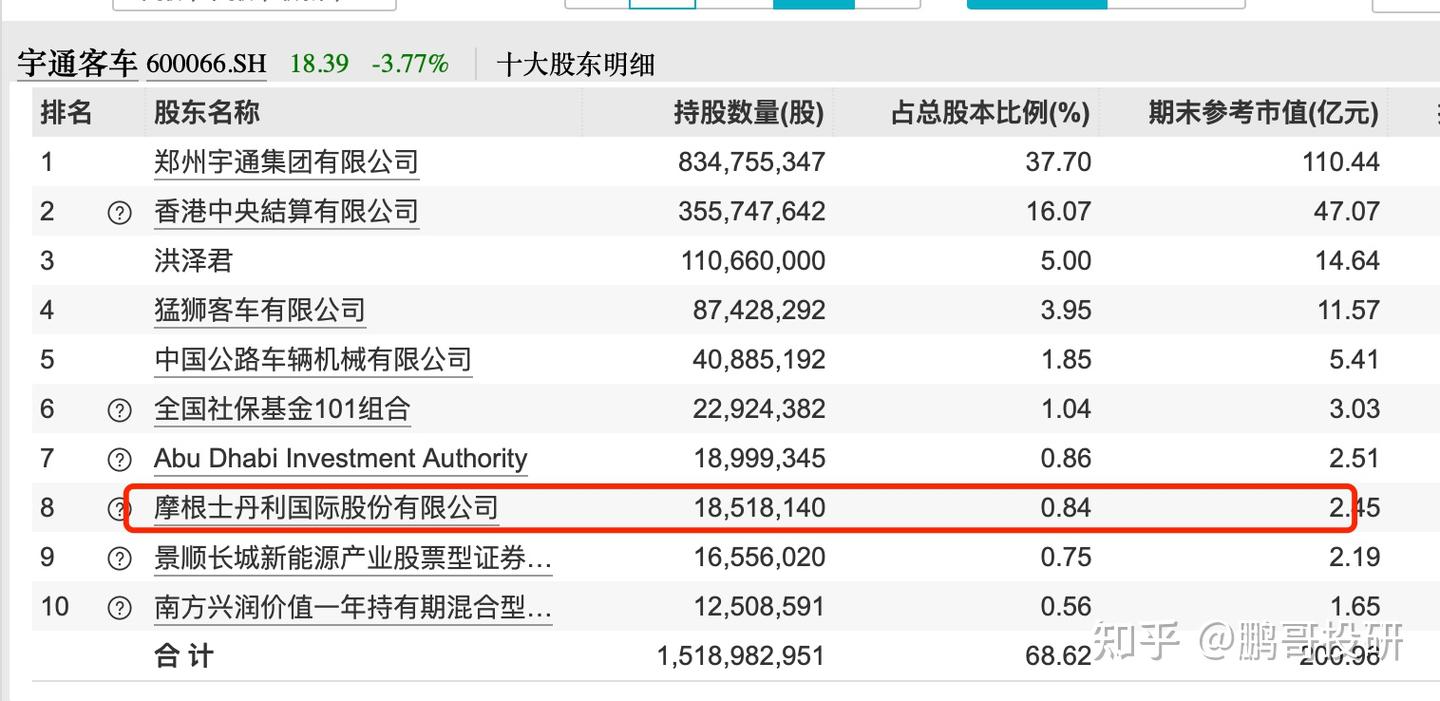Open 景顺长城新能源产业股票型证券 fund link
The image size is (1440, 701).
point(353,558)
